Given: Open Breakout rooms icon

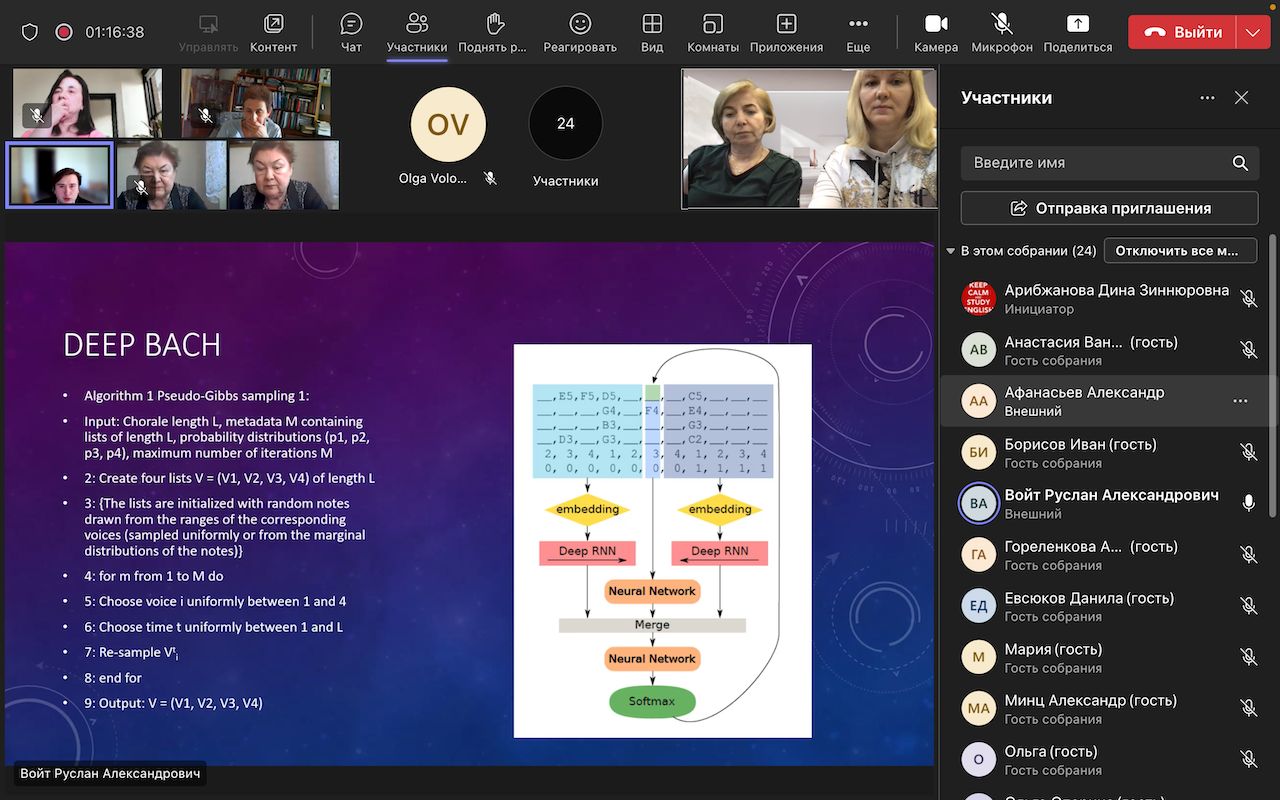Looking at the screenshot, I should pos(713,24).
